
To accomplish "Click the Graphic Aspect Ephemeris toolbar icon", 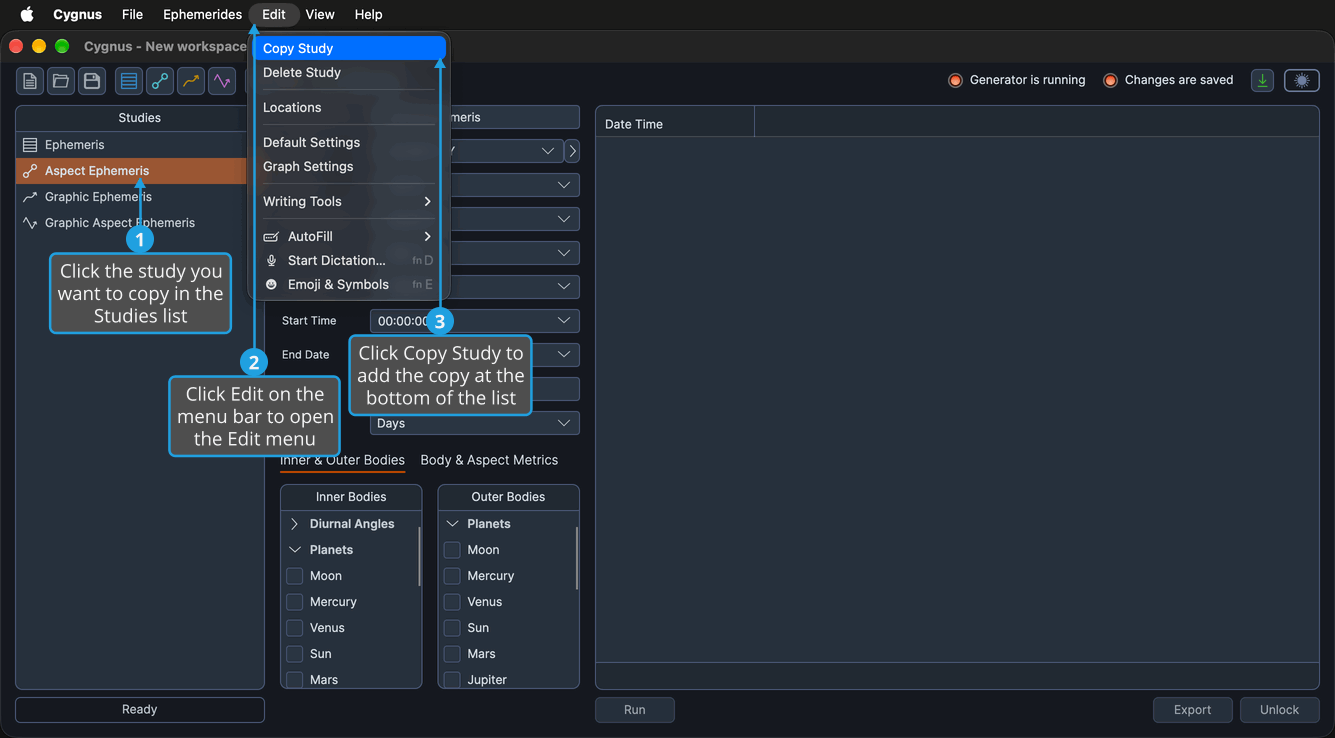I will [x=221, y=81].
